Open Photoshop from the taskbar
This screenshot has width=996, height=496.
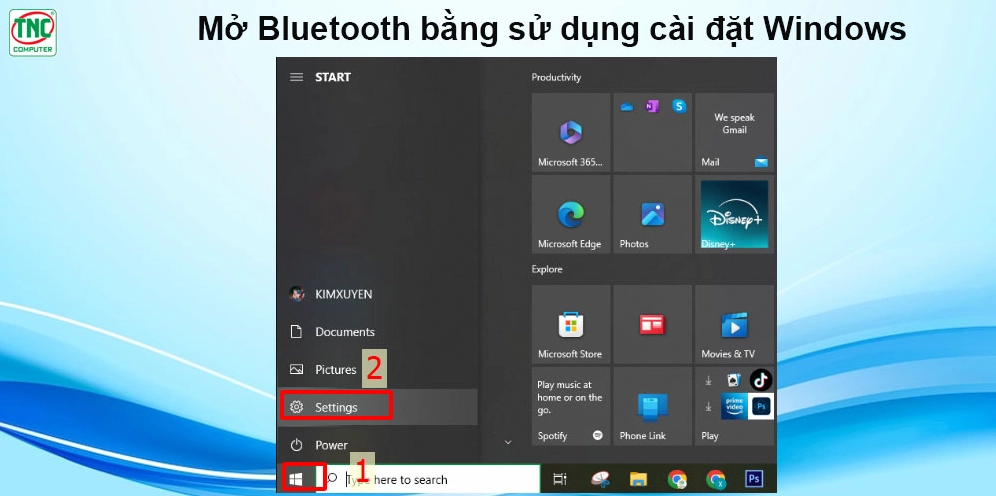[755, 479]
